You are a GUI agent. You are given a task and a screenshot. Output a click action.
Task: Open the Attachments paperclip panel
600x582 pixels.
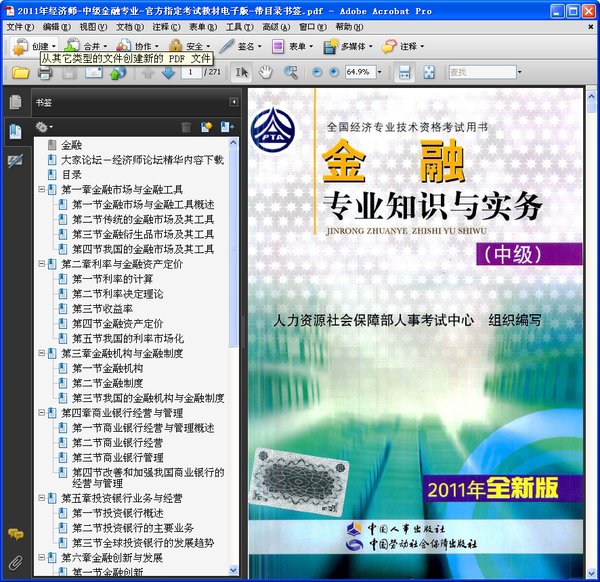tap(15, 562)
